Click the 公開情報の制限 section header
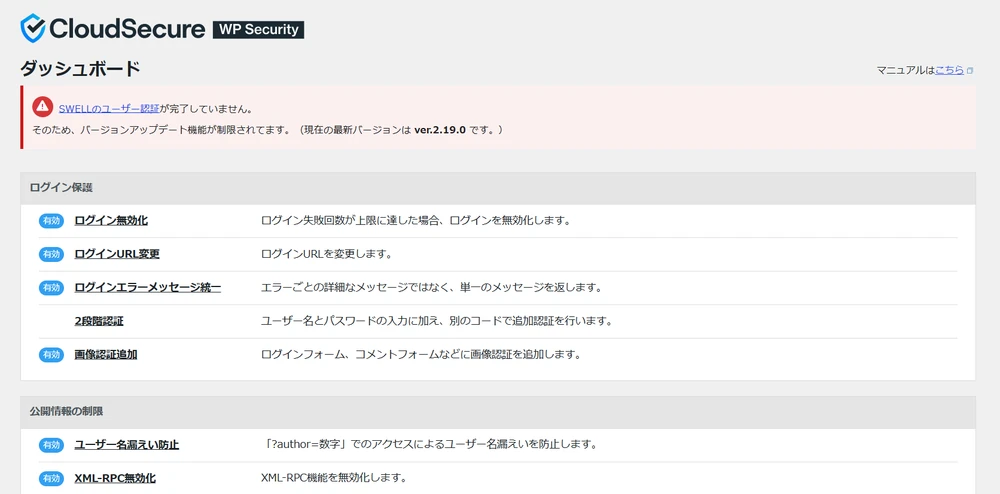The width and height of the screenshot is (1000, 494). point(498,412)
